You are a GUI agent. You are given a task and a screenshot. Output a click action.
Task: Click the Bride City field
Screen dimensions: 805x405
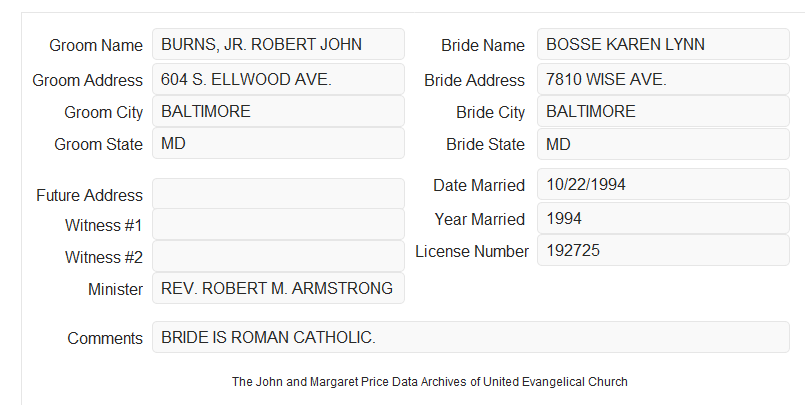click(x=663, y=111)
